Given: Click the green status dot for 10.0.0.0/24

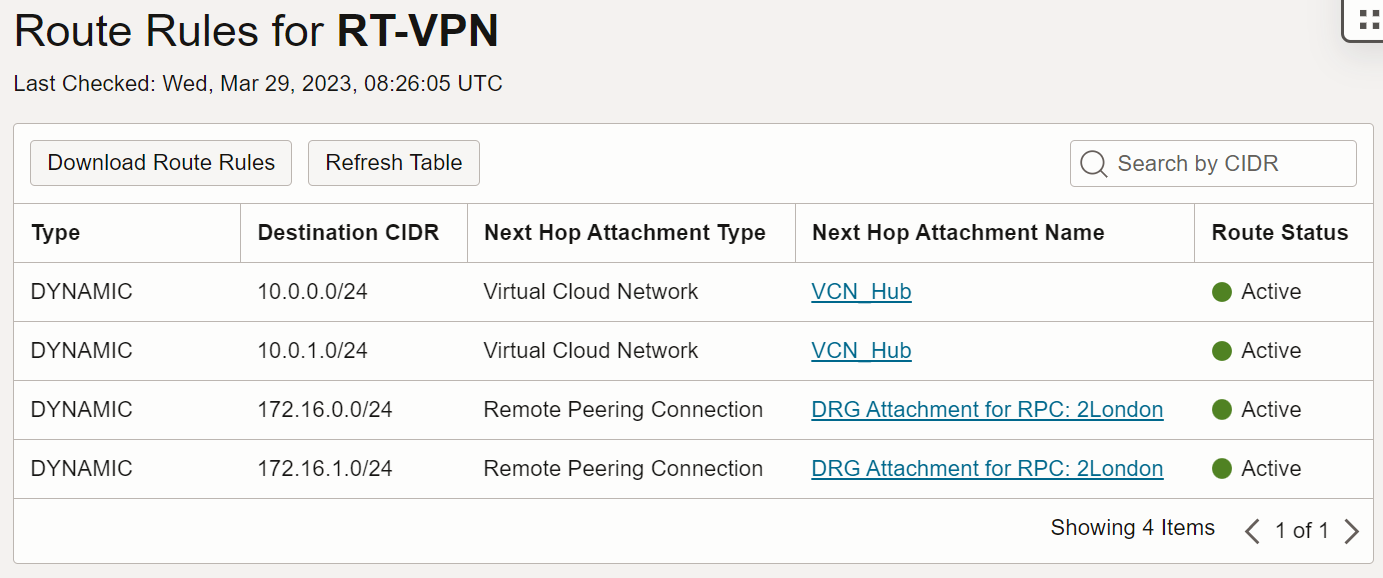Looking at the screenshot, I should tap(1221, 292).
